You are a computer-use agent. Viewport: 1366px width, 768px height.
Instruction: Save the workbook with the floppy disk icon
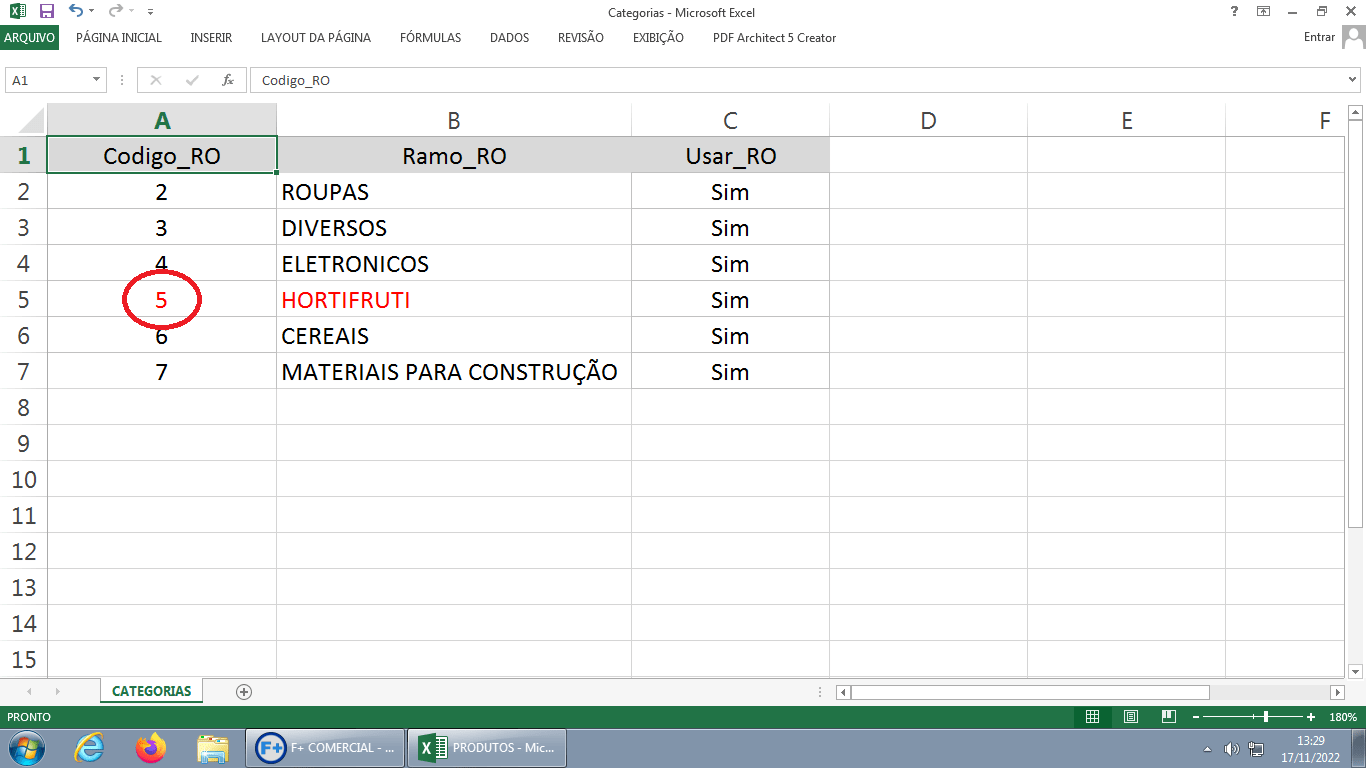click(x=46, y=12)
